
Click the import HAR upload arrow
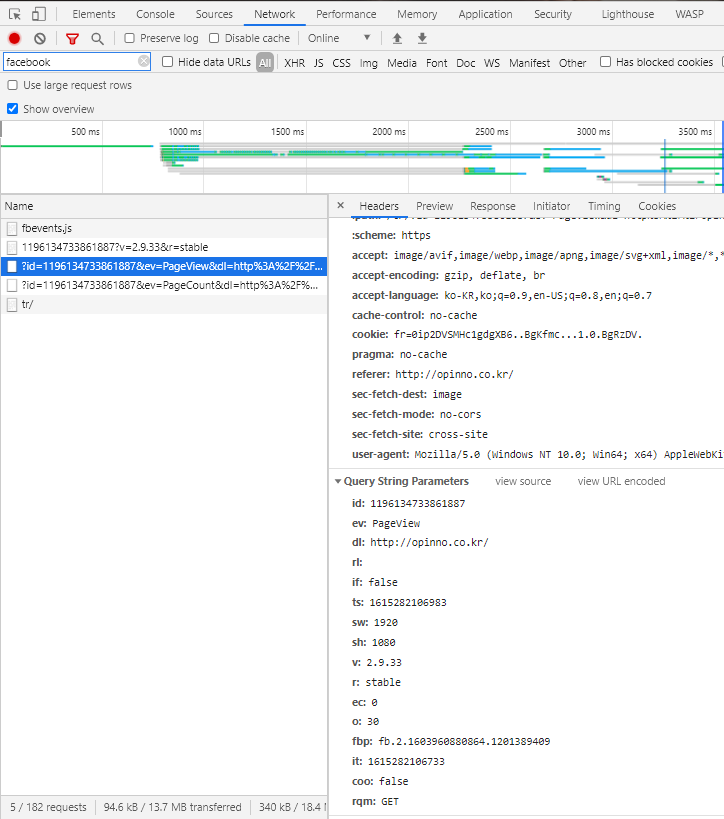tap(397, 38)
